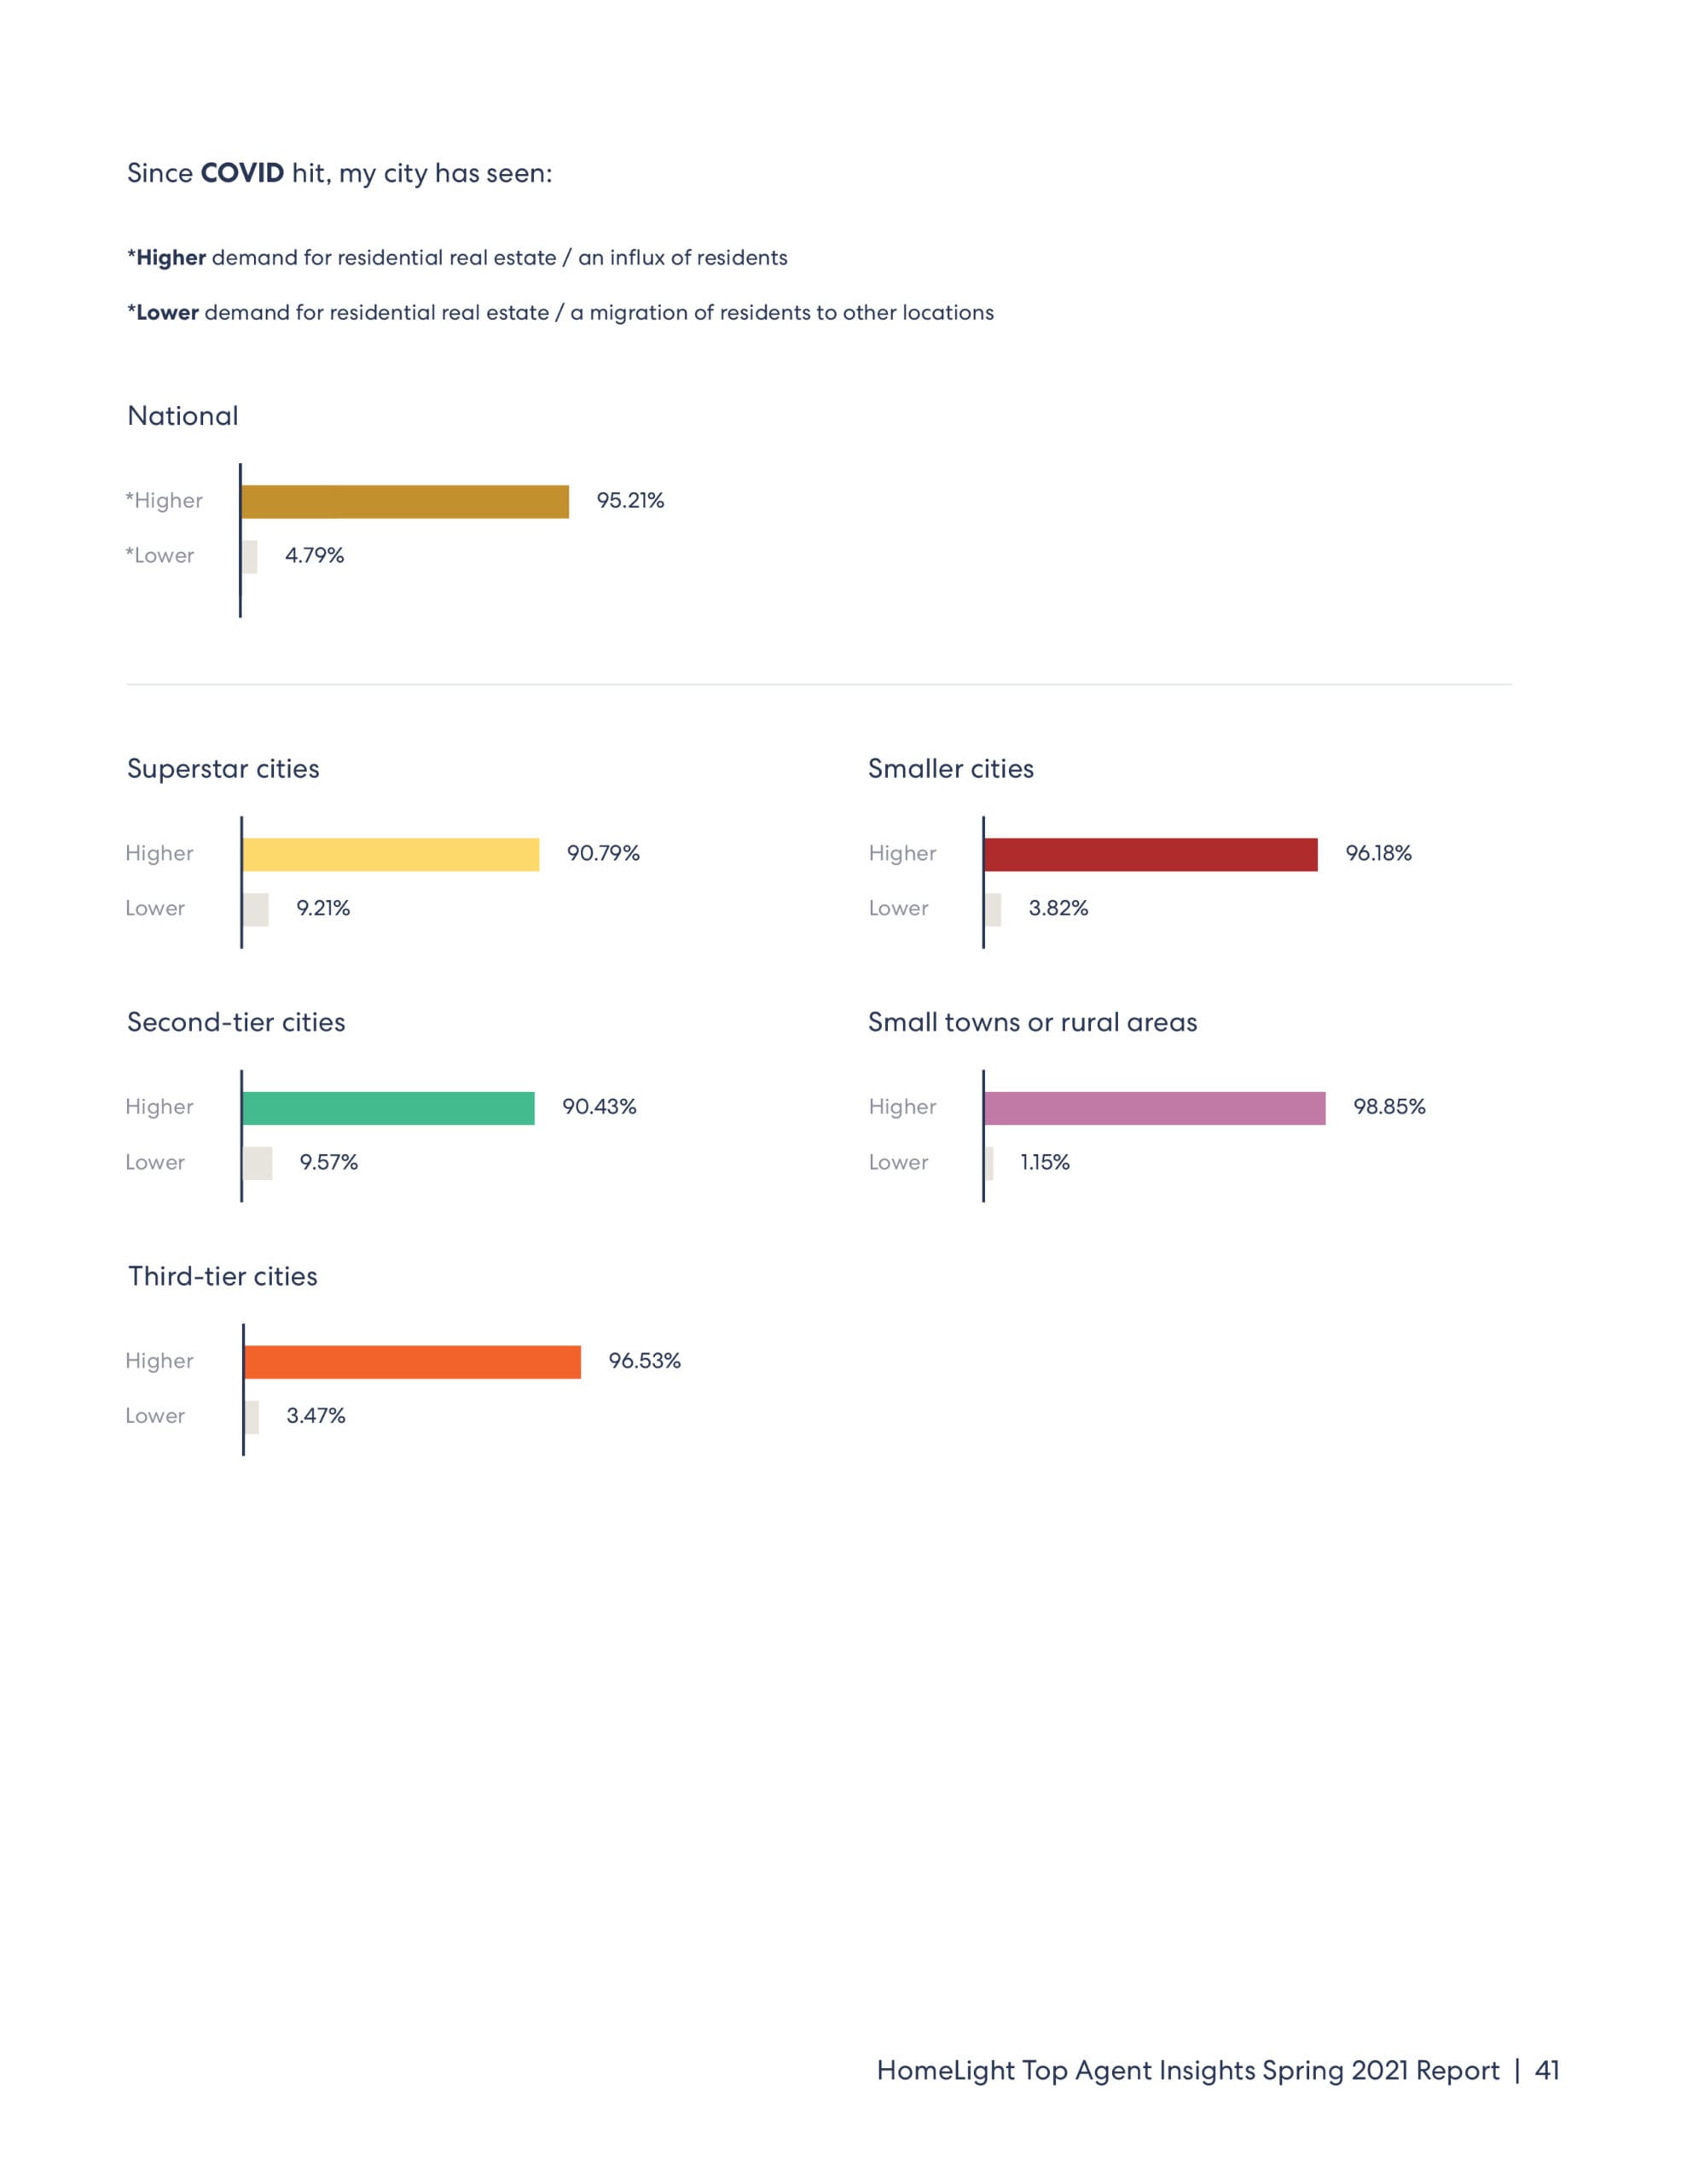This screenshot has height=2184, width=1687.
Task: Click the "Since COVID hit" question title
Action: (x=339, y=174)
